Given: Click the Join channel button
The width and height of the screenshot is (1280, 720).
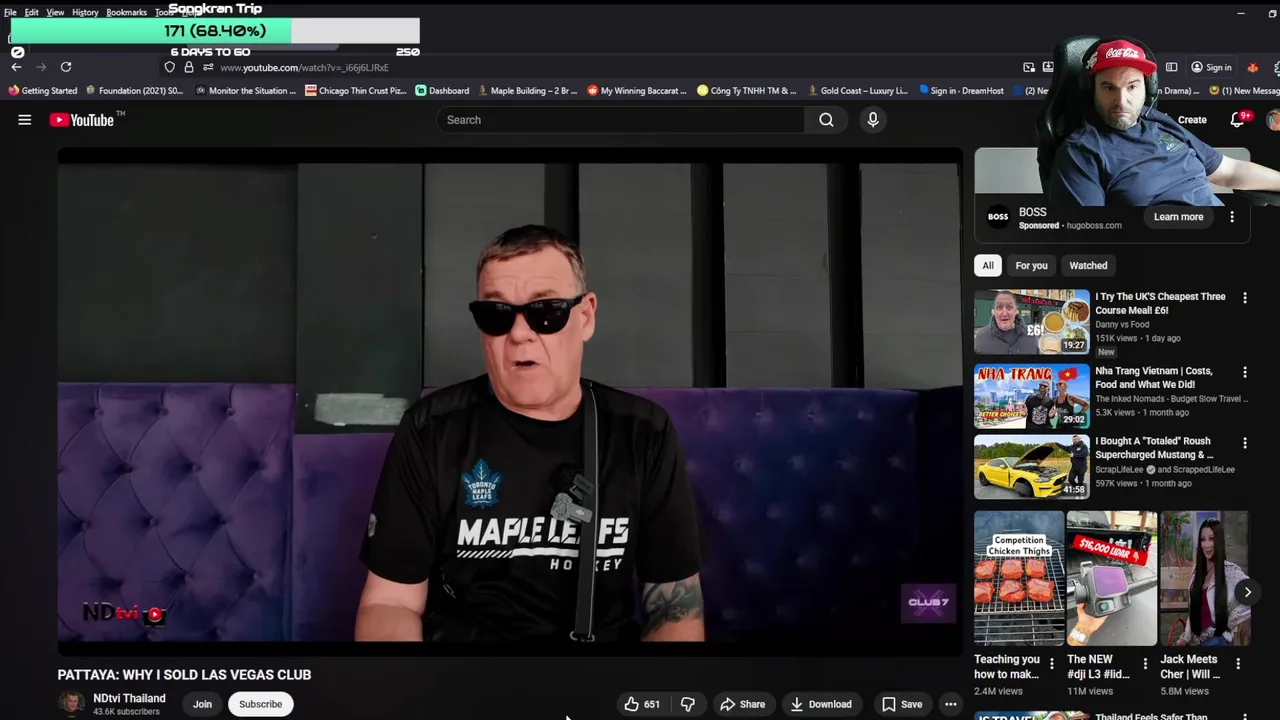Looking at the screenshot, I should point(202,704).
